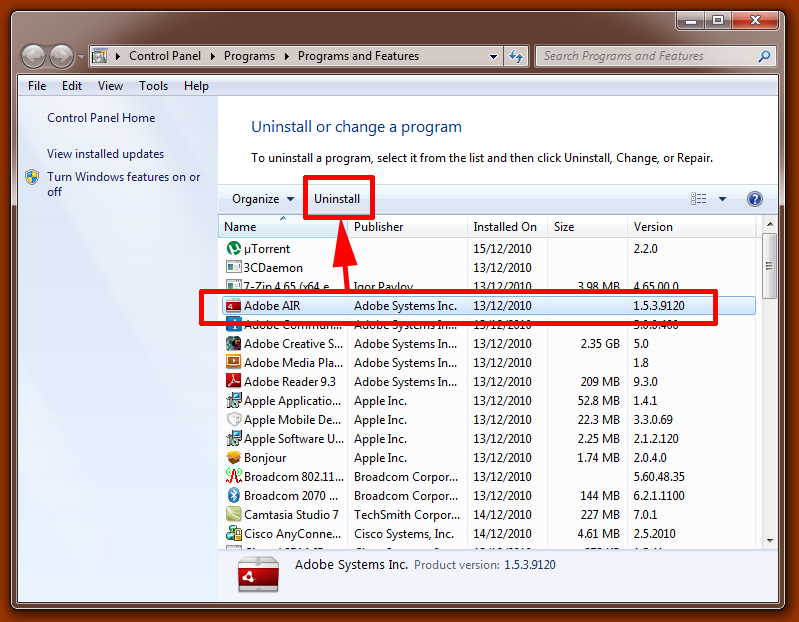Click the Broadcom 2070 Bluetooth icon
The height and width of the screenshot is (622, 799).
tap(233, 495)
